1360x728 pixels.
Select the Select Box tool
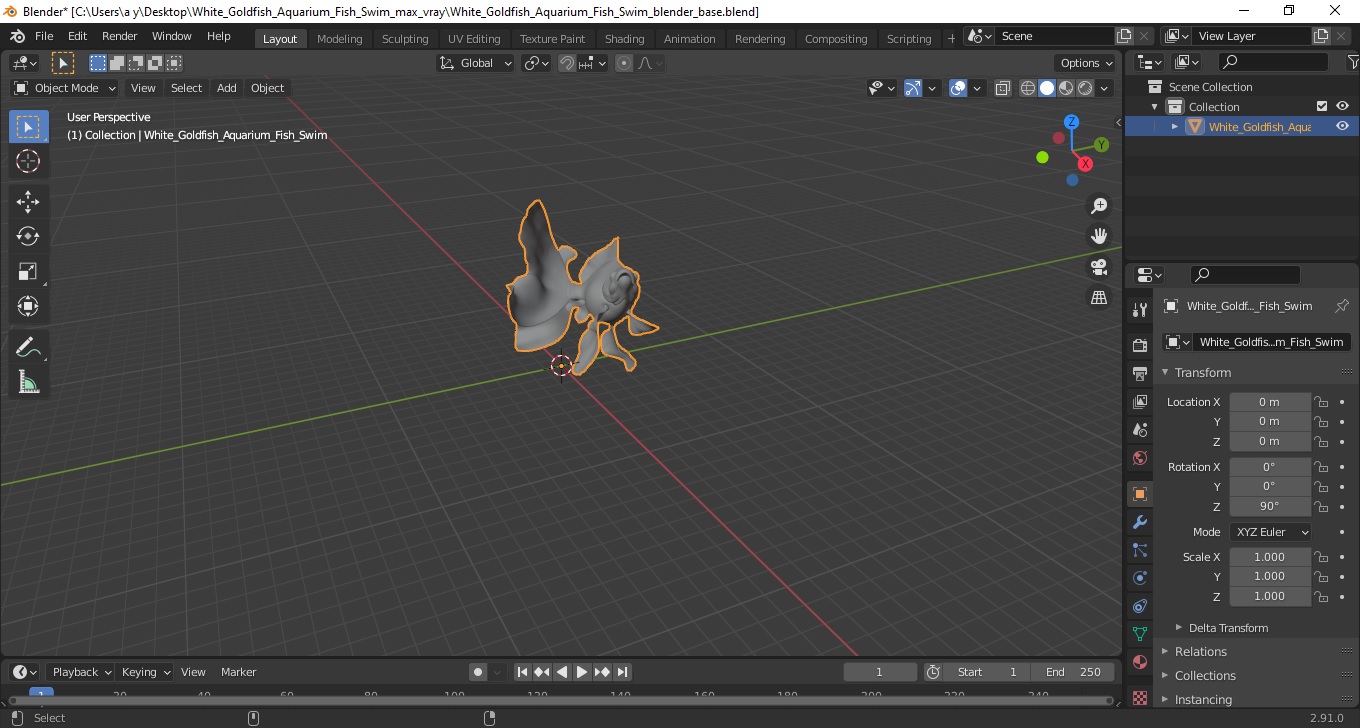(x=28, y=127)
